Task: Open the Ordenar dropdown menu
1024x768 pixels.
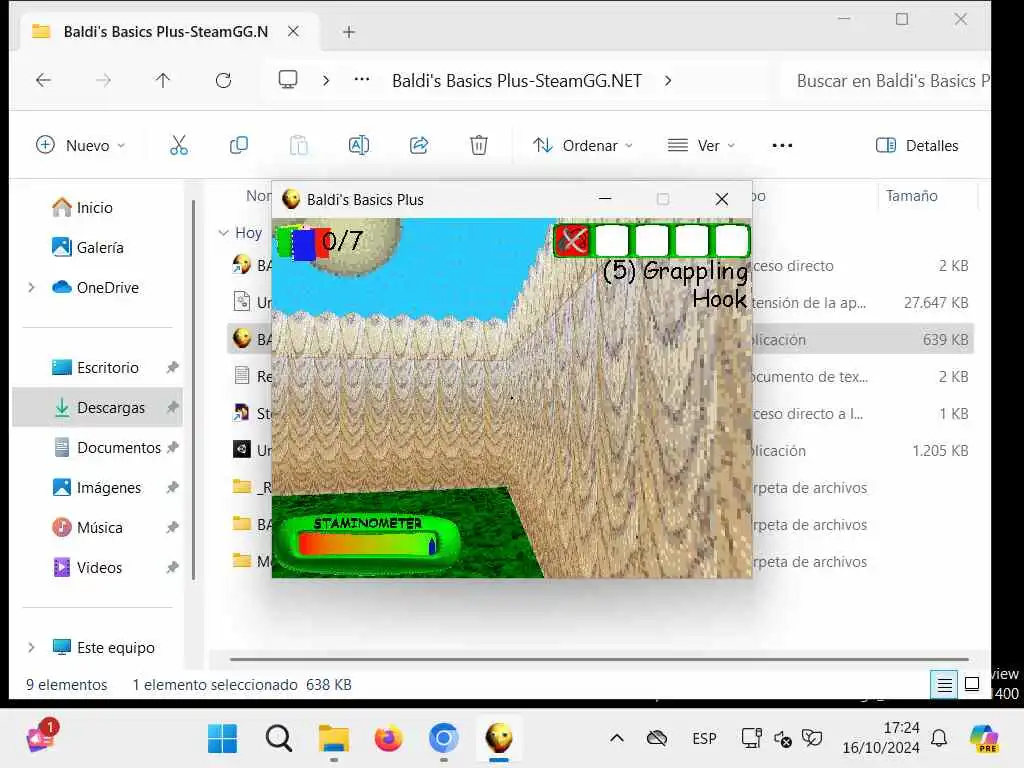Action: click(583, 145)
